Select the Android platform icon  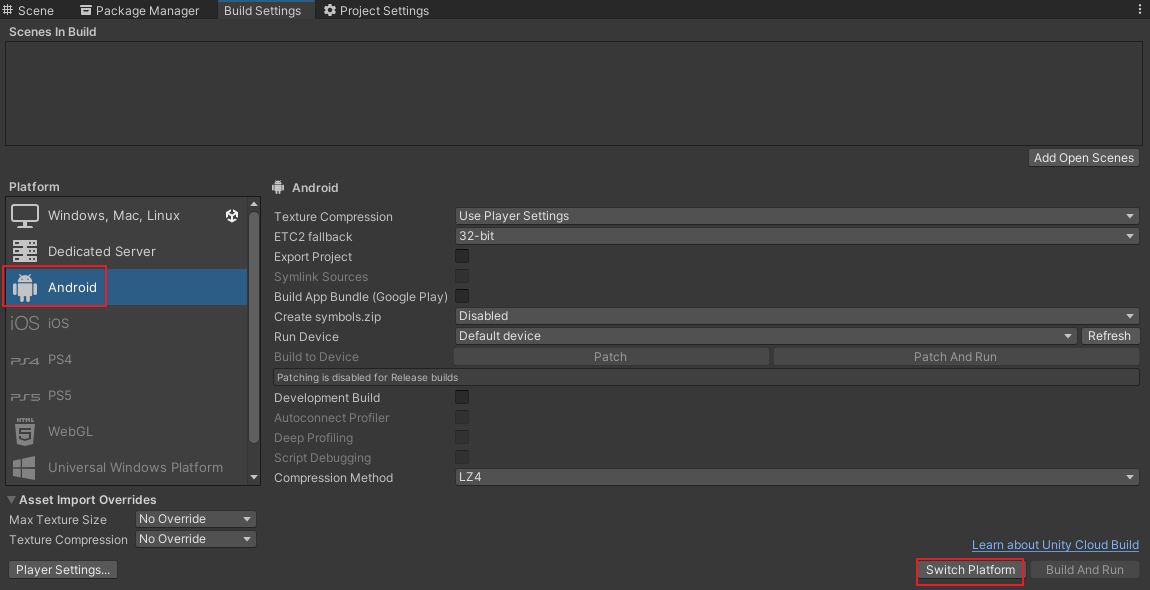(x=24, y=287)
